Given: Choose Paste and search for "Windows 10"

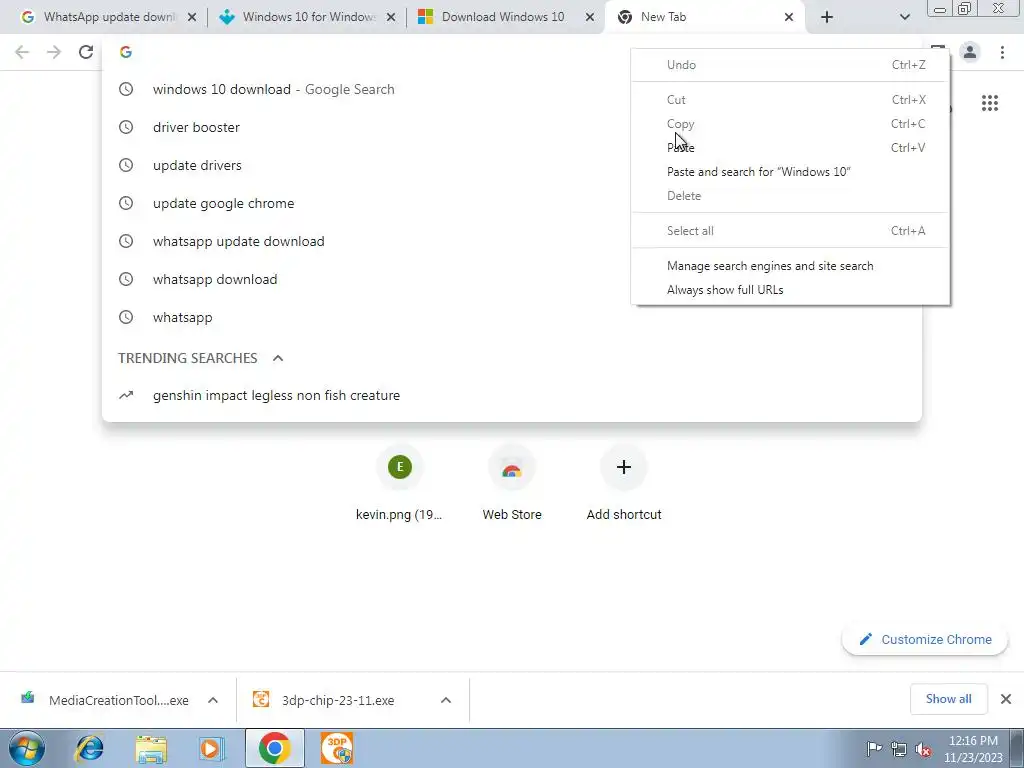Looking at the screenshot, I should coord(790,172).
